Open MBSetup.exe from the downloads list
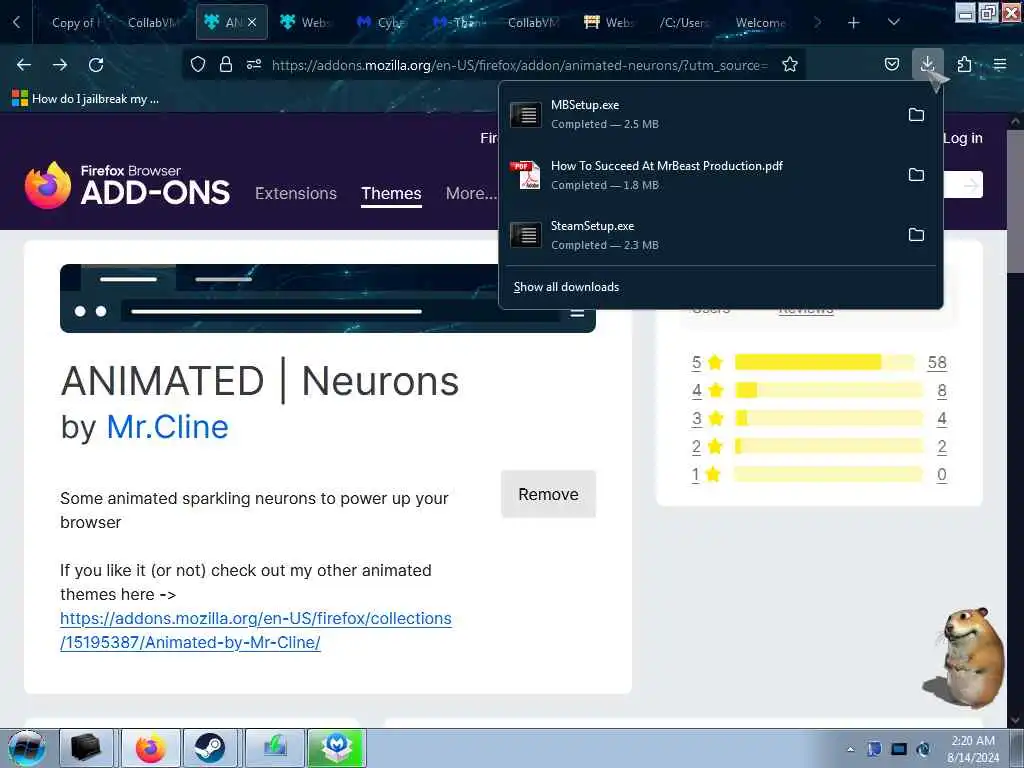Image resolution: width=1024 pixels, height=768 pixels. point(699,114)
